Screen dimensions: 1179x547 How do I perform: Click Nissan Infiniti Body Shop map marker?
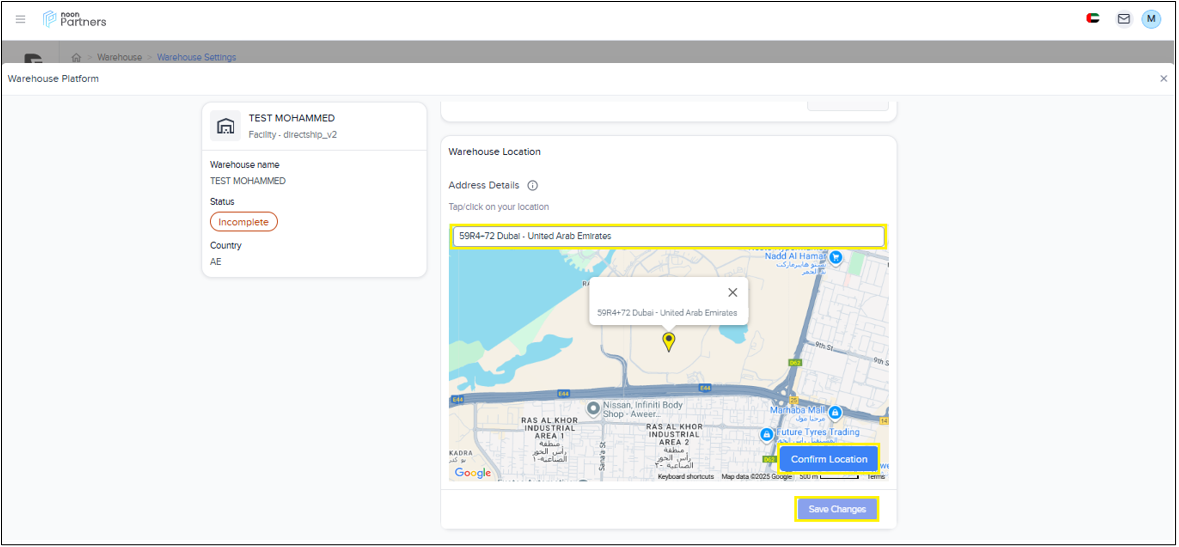tap(593, 408)
